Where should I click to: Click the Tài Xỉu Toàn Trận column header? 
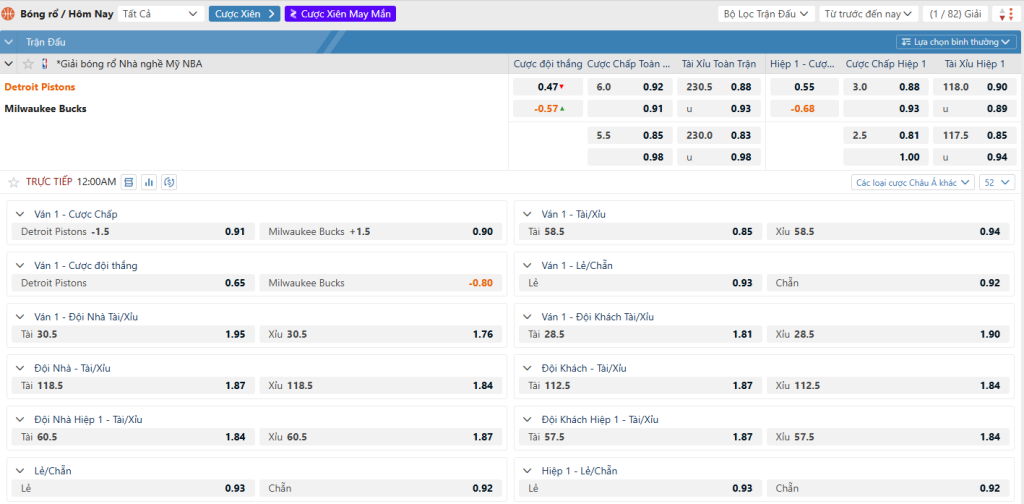coord(719,64)
